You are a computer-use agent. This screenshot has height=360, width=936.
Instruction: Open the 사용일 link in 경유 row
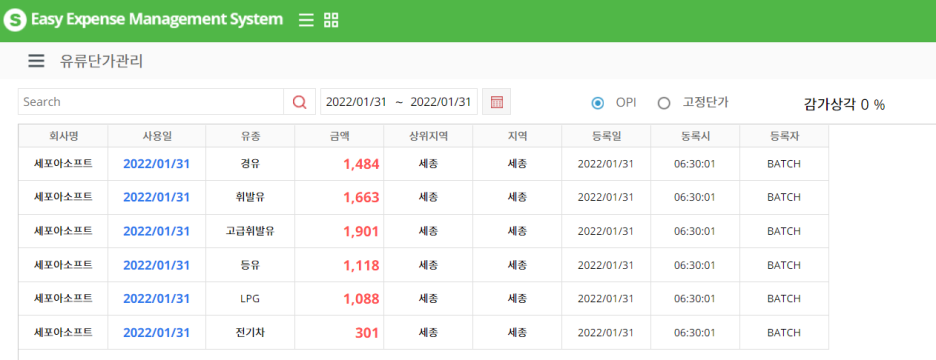point(156,164)
